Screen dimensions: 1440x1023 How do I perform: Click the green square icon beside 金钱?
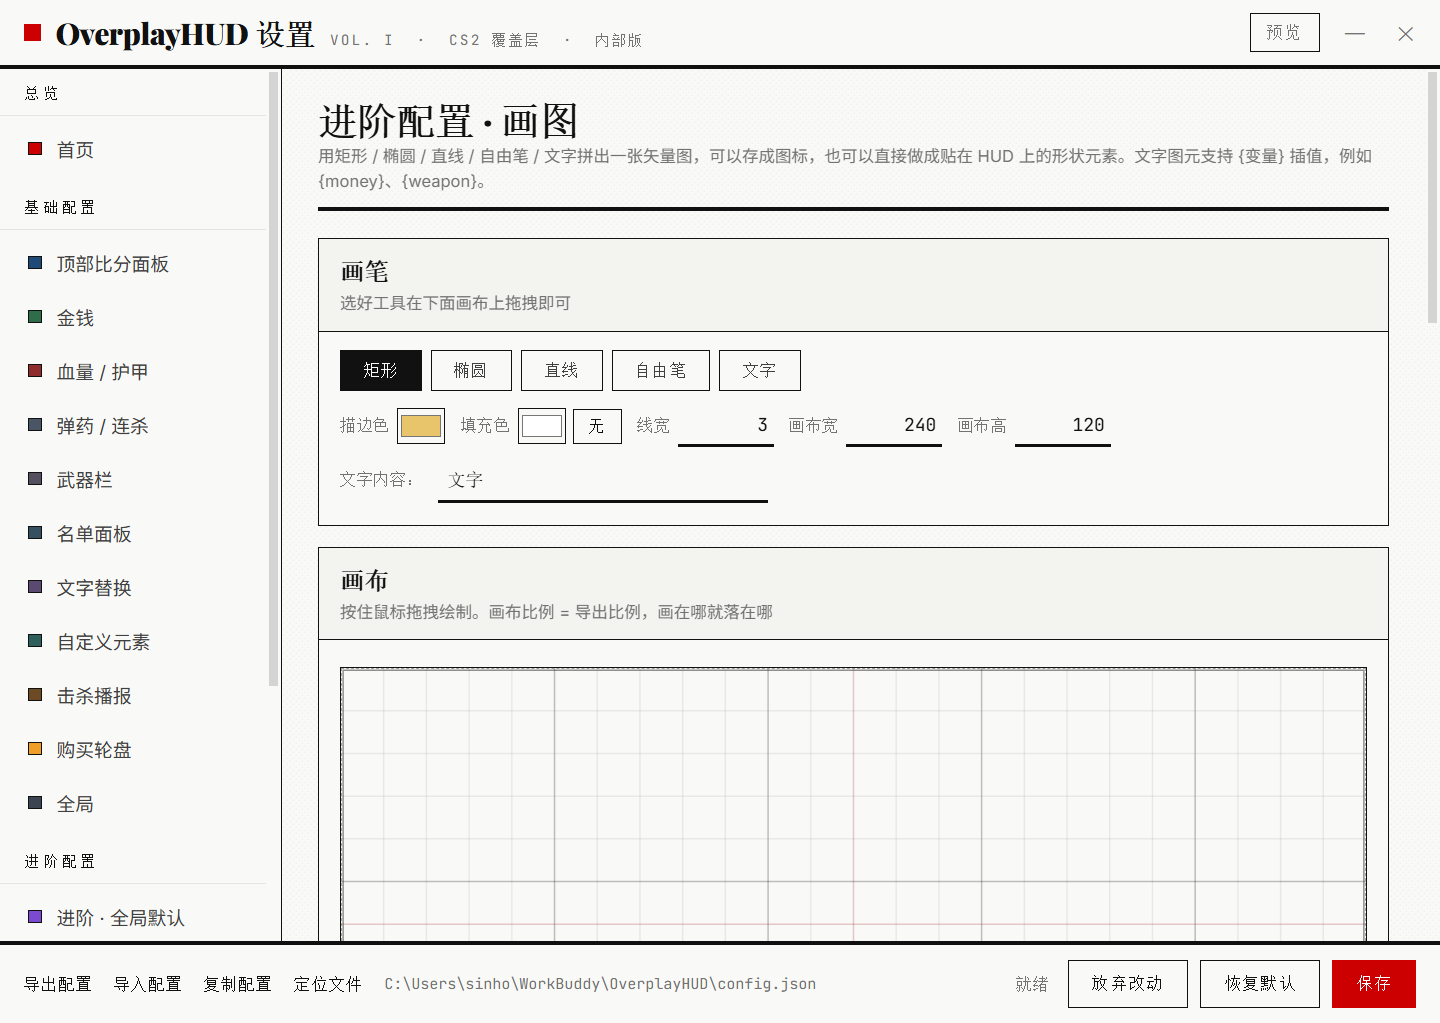coord(35,317)
